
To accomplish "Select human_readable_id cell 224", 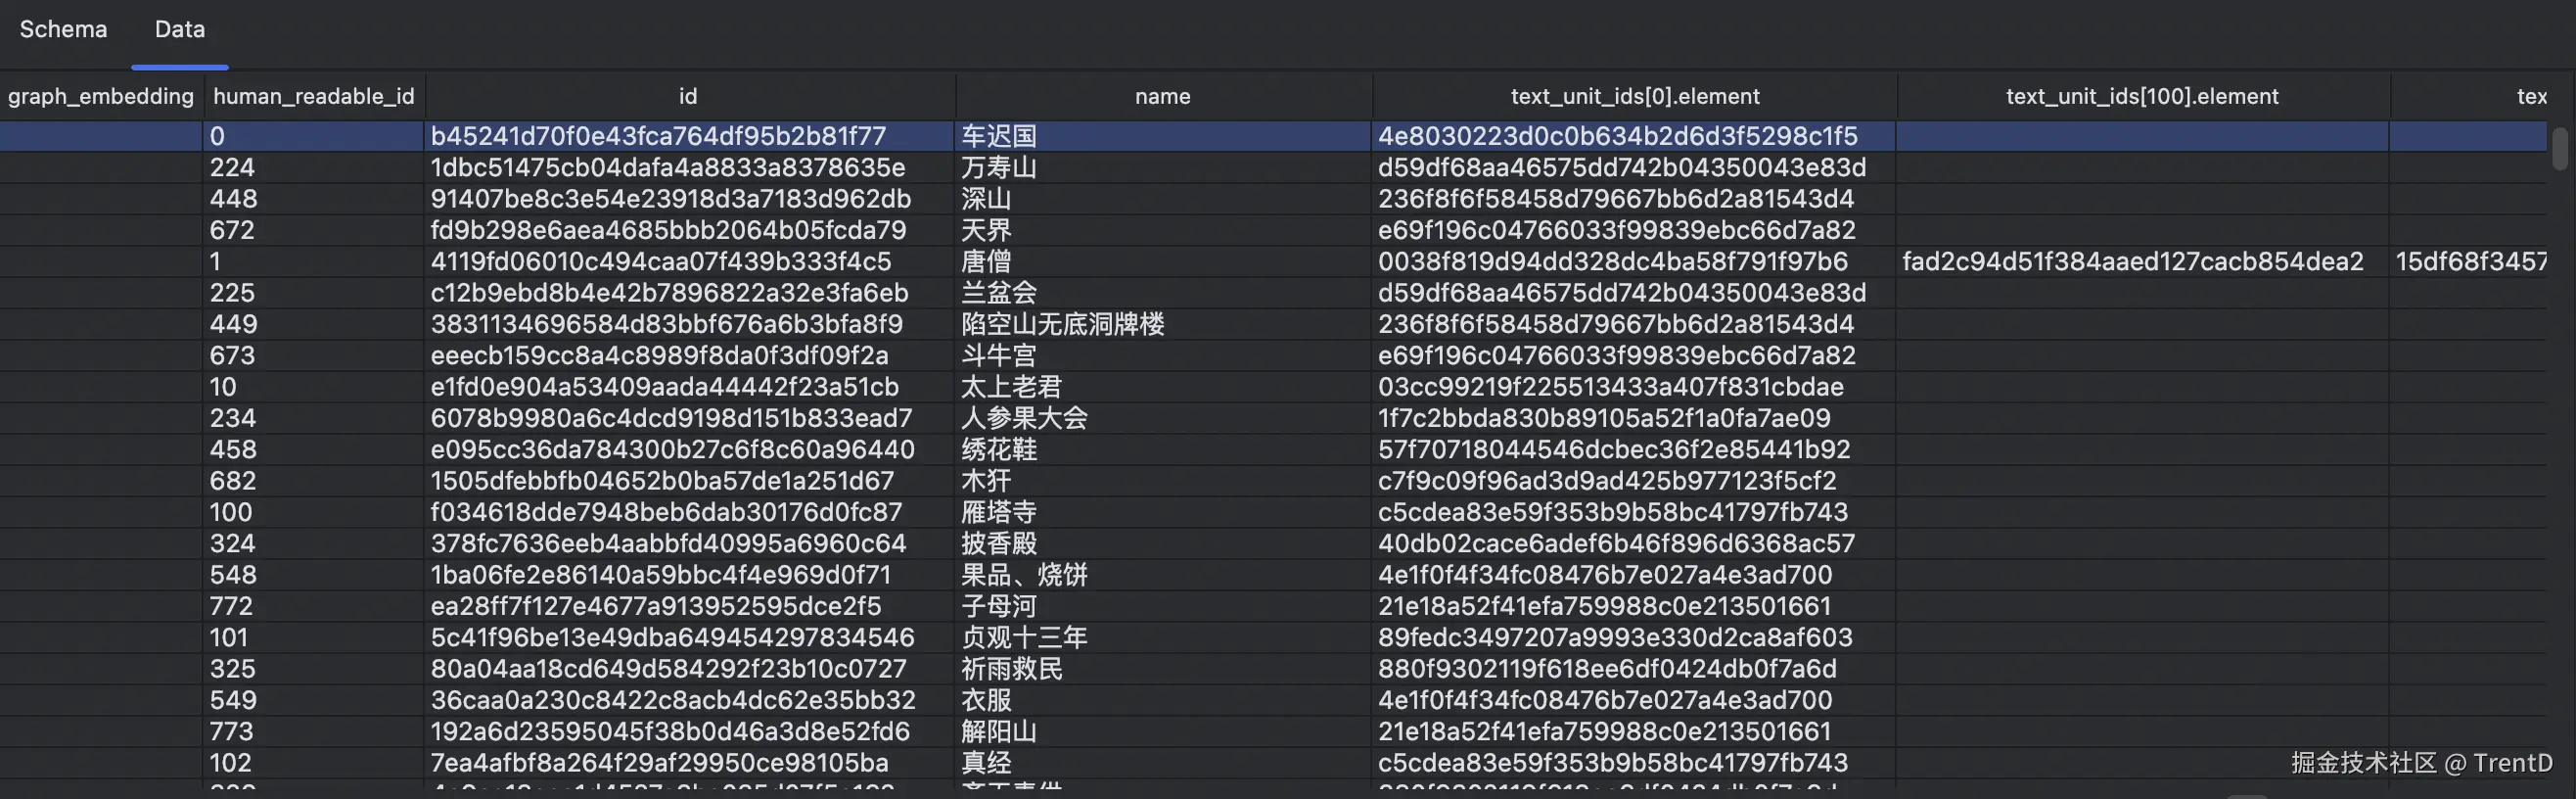I will 314,167.
